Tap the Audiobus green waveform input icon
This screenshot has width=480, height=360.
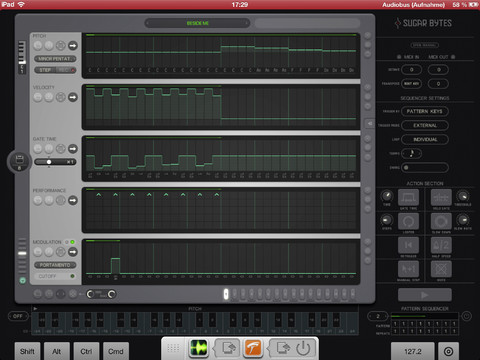tap(199, 348)
